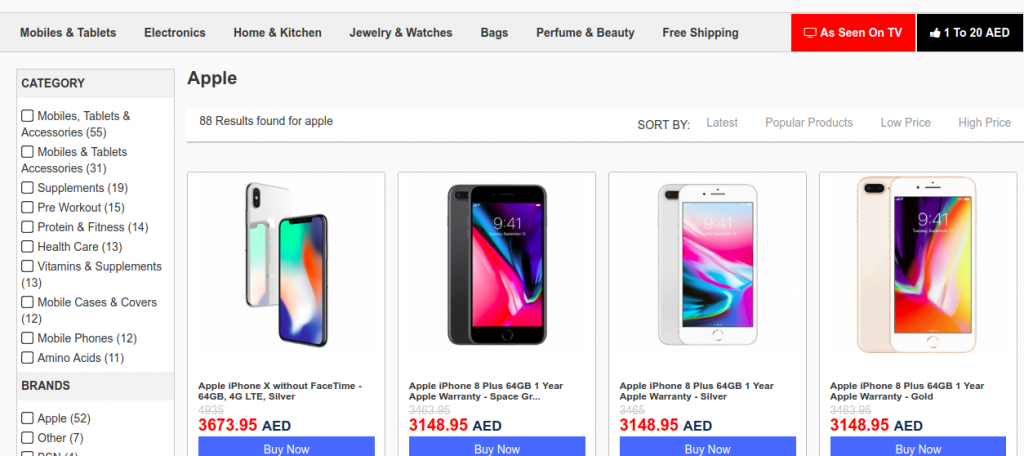Click the TV icon in As Seen On TV
The width and height of the screenshot is (1024, 456).
pyautogui.click(x=810, y=33)
